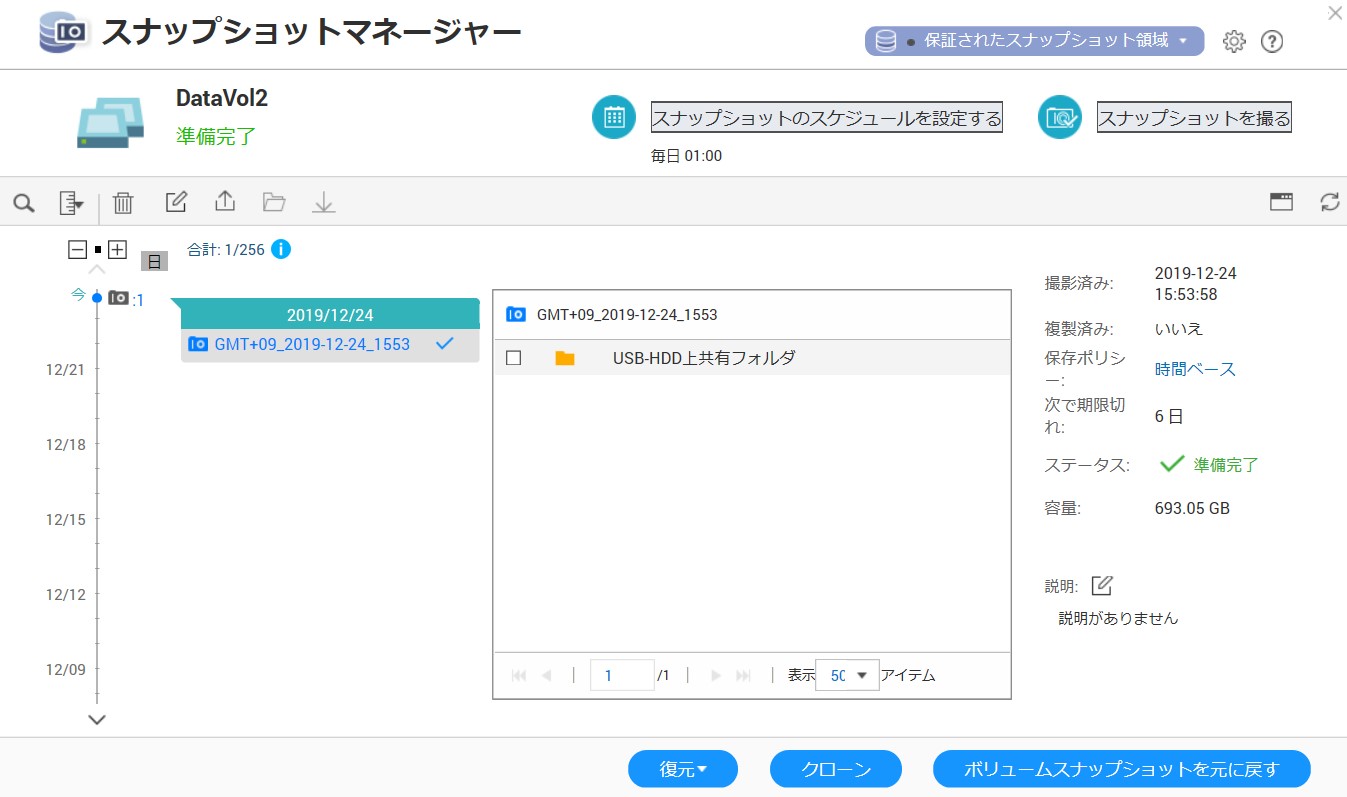The image size is (1347, 797).
Task: Click the page number input field
Action: click(622, 675)
